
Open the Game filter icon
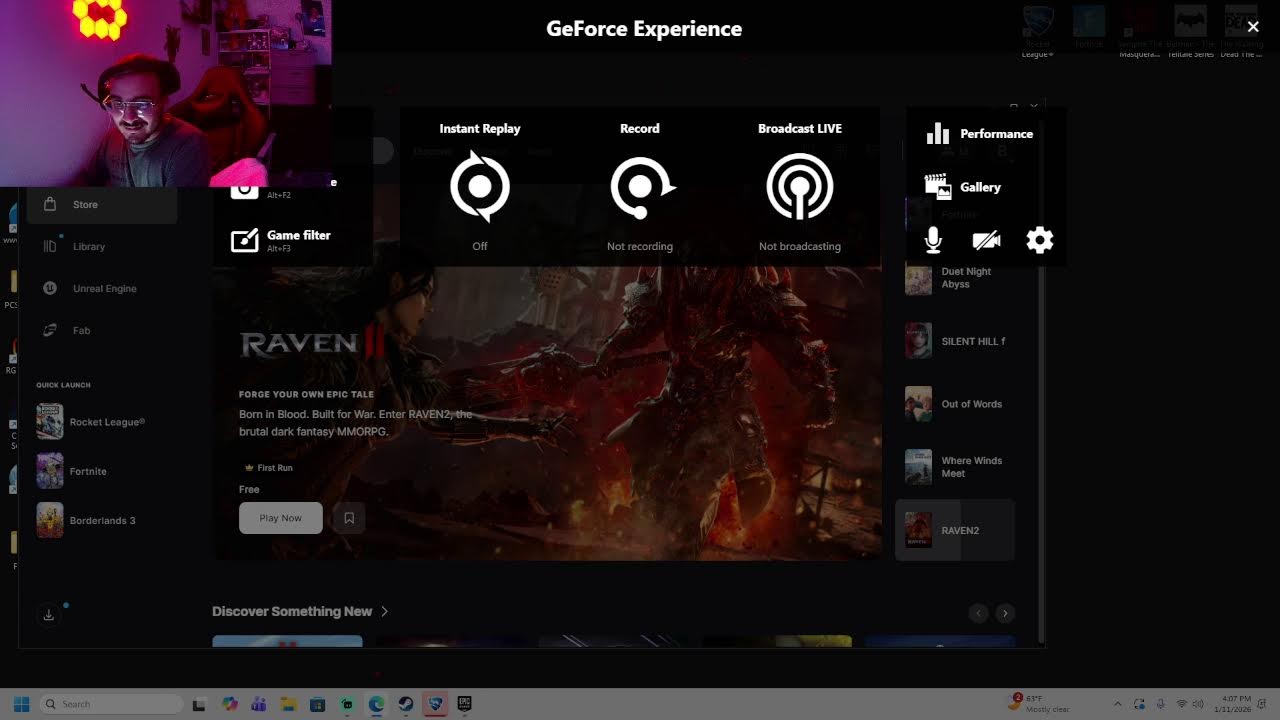pos(245,240)
